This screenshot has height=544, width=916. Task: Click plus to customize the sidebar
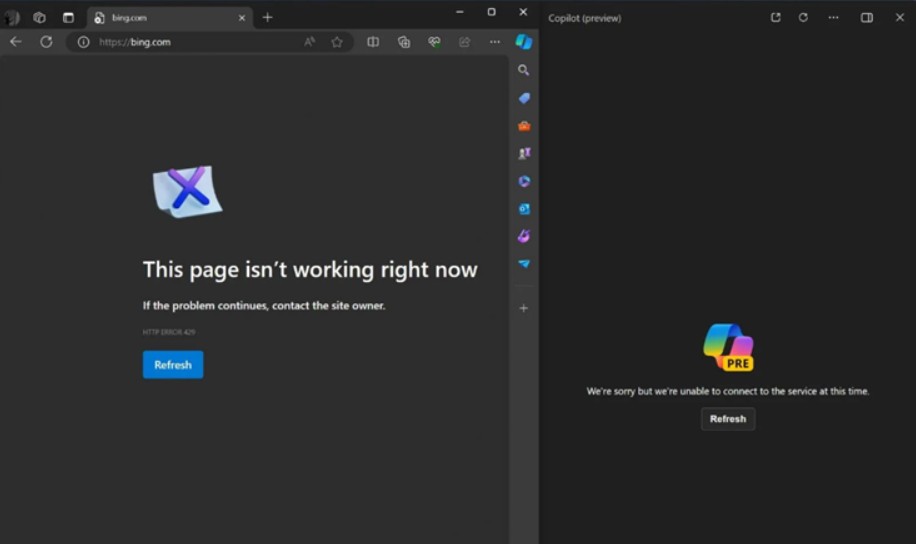[523, 308]
